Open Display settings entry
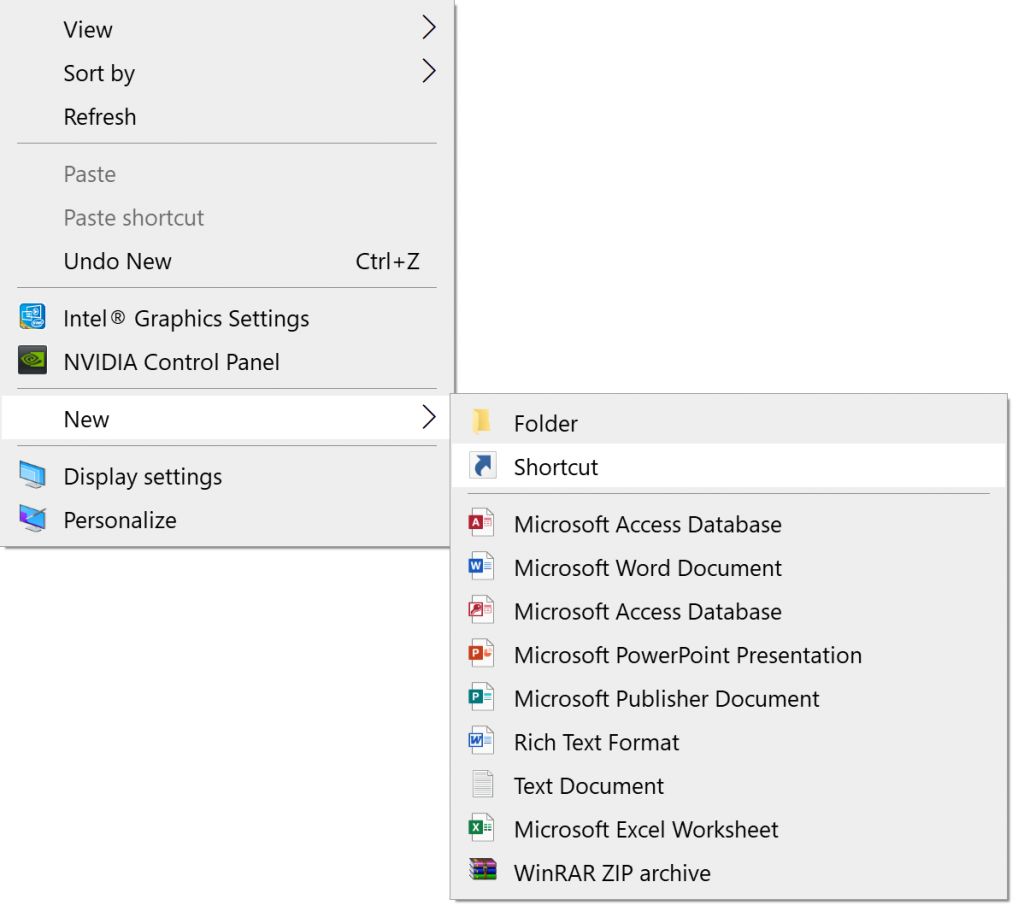This screenshot has height=917, width=1024. click(x=227, y=477)
